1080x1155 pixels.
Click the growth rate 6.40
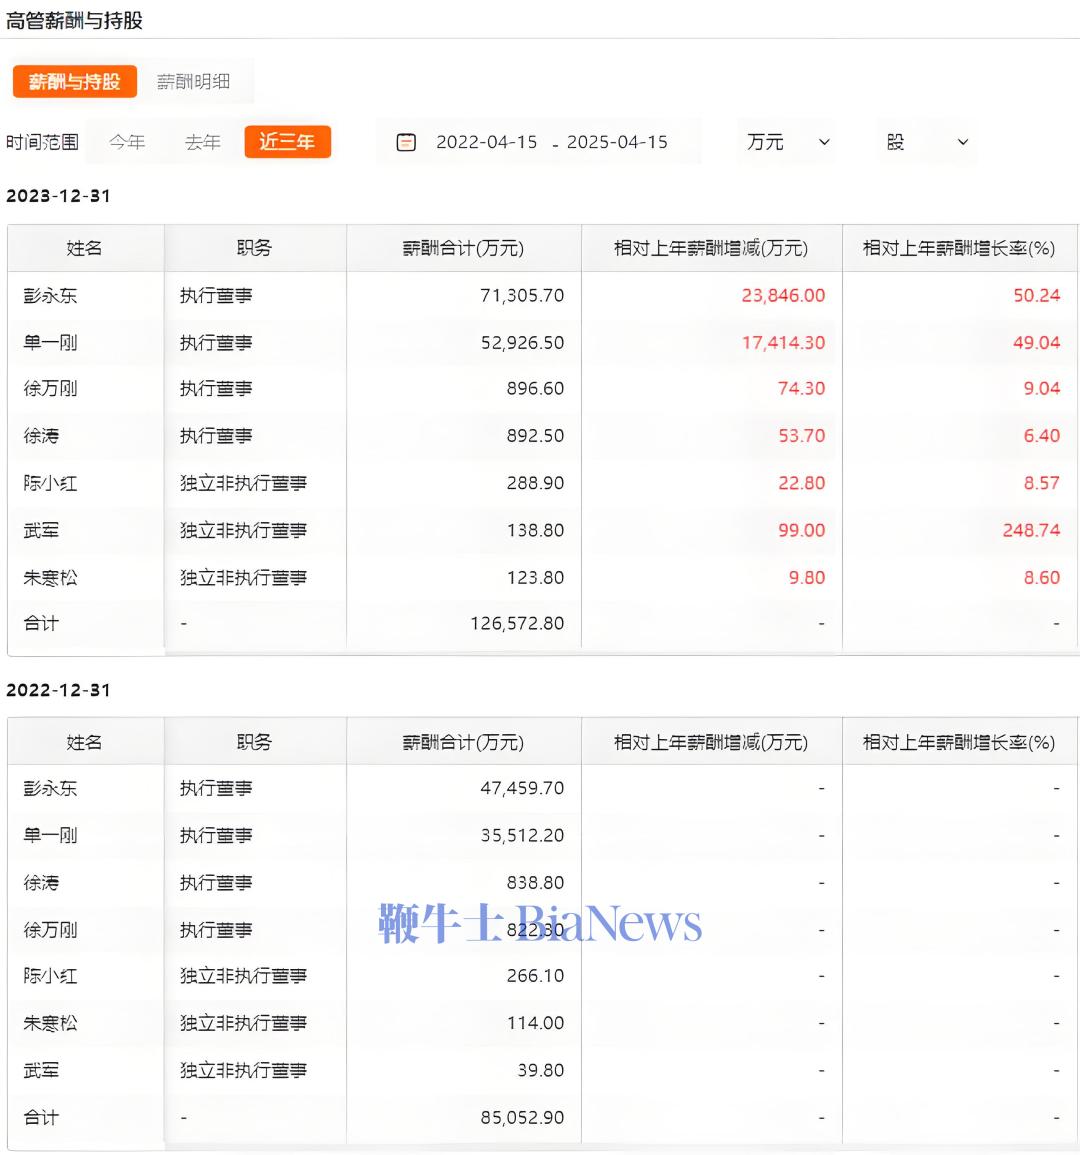(x=1042, y=435)
